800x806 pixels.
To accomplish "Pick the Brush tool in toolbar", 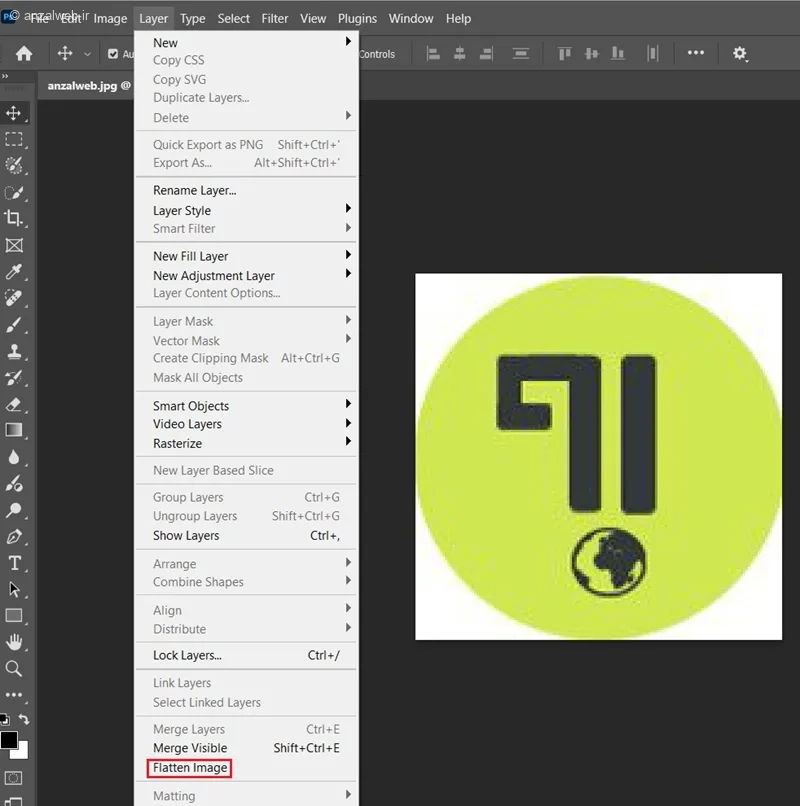I will 14,325.
